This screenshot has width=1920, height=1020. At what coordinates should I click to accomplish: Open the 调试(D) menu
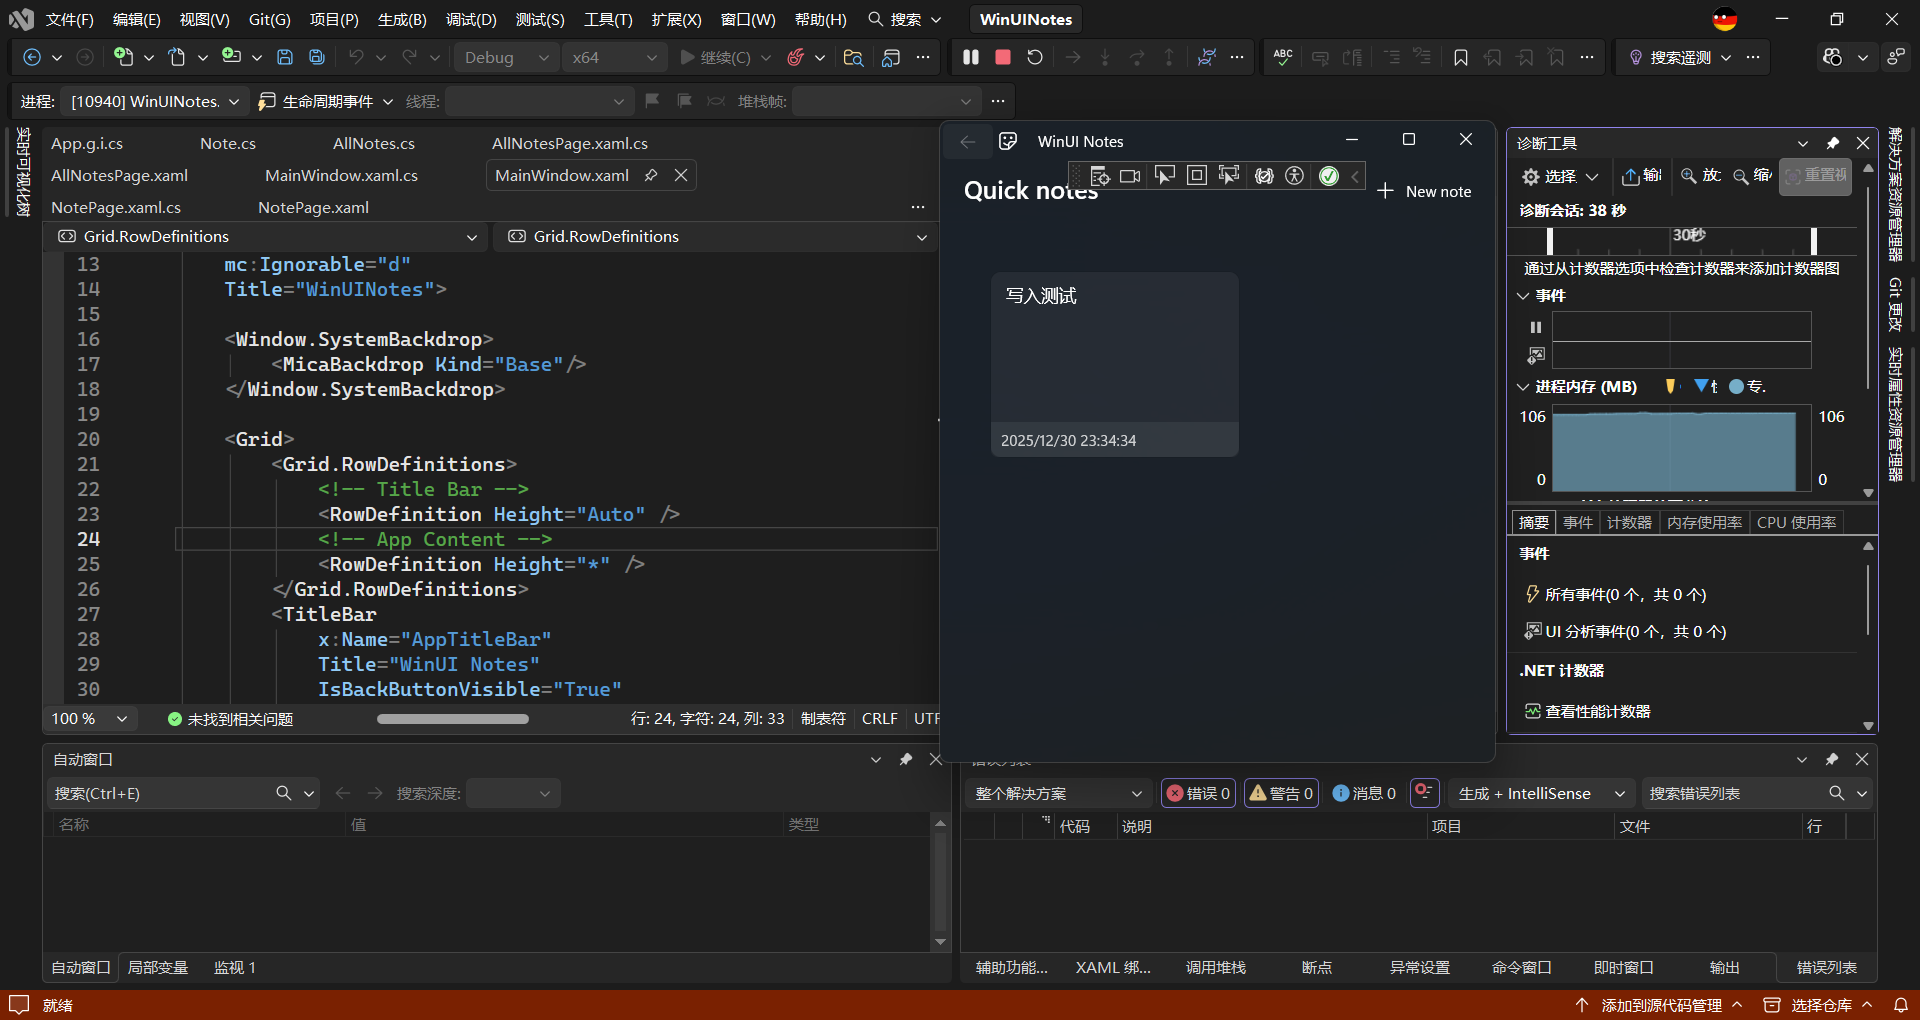(x=471, y=19)
